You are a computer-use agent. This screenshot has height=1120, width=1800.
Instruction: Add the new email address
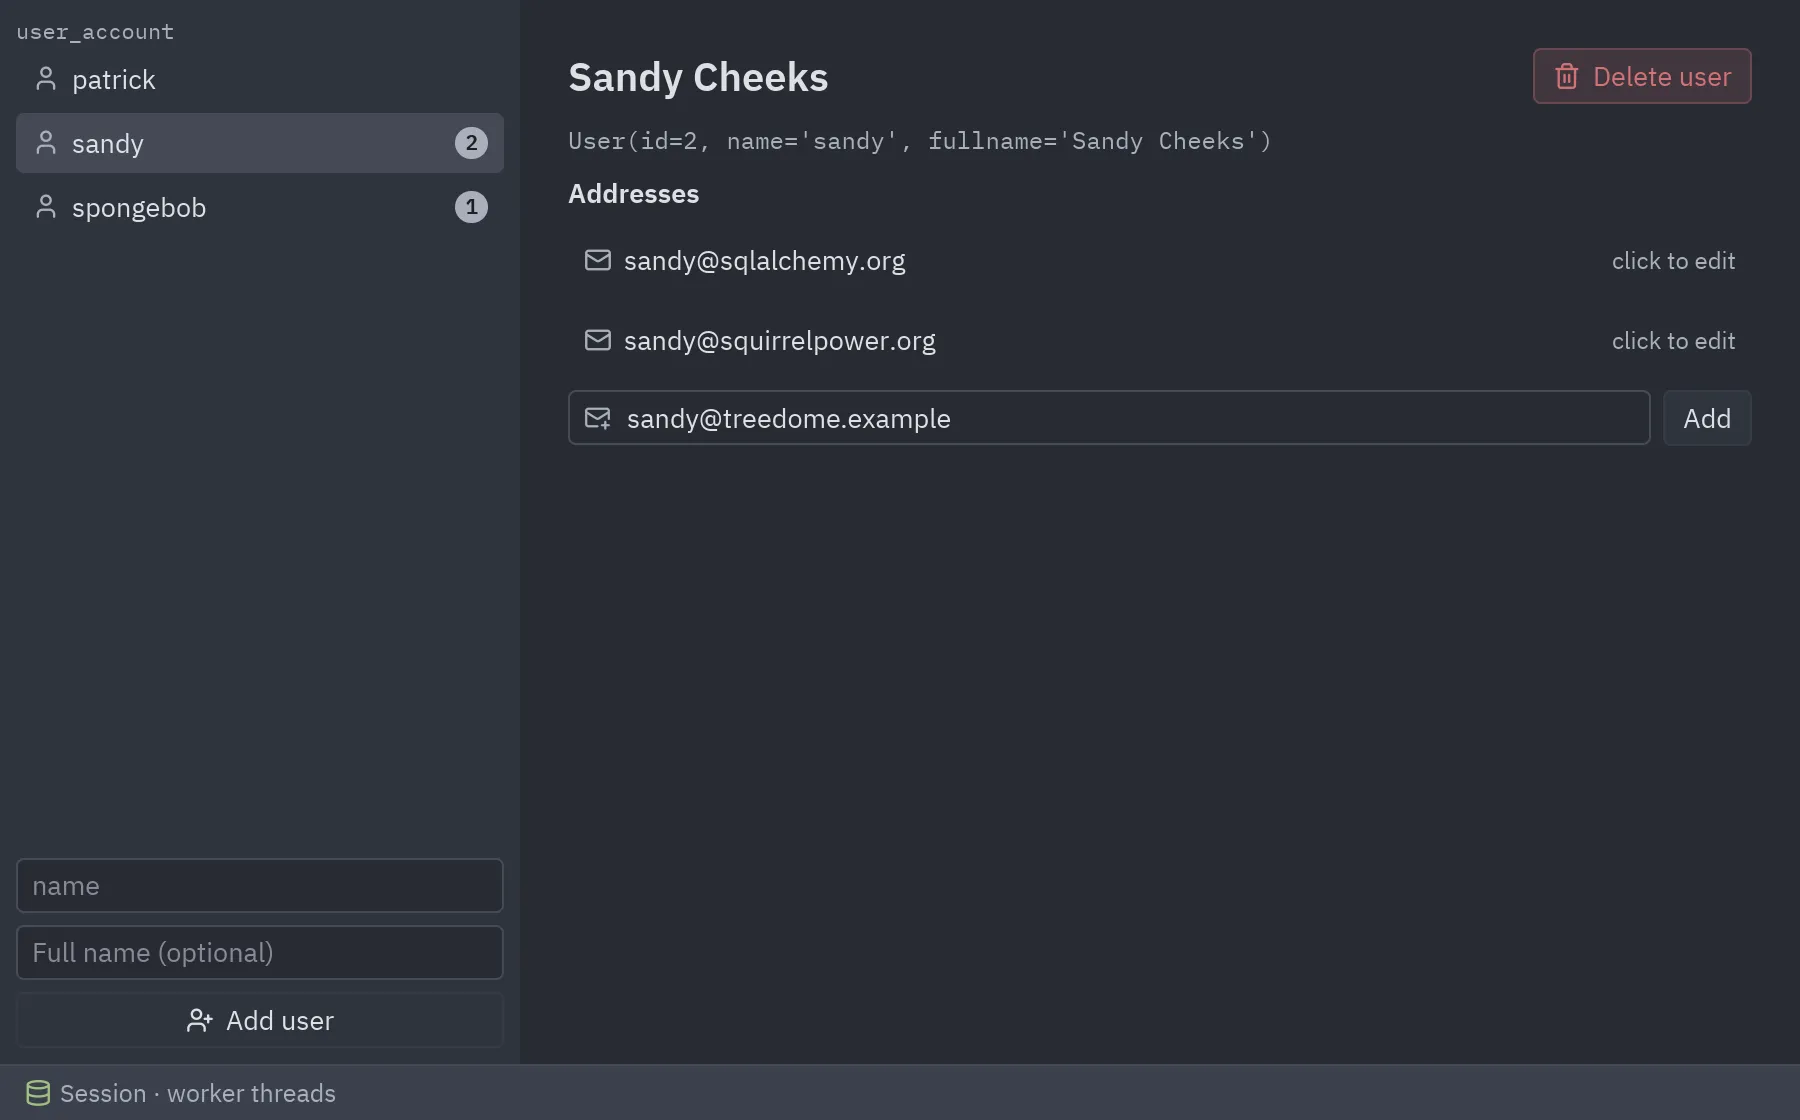click(1706, 418)
